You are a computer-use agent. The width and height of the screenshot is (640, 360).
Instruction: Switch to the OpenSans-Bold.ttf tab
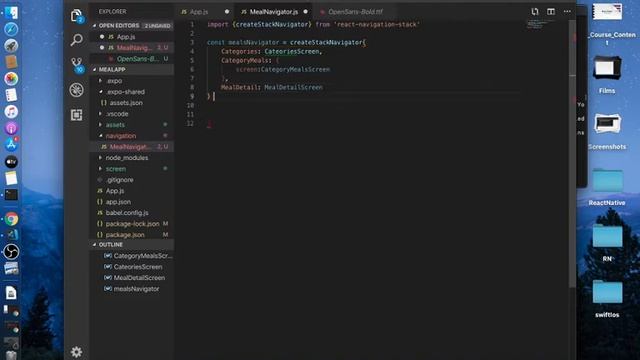coord(355,12)
